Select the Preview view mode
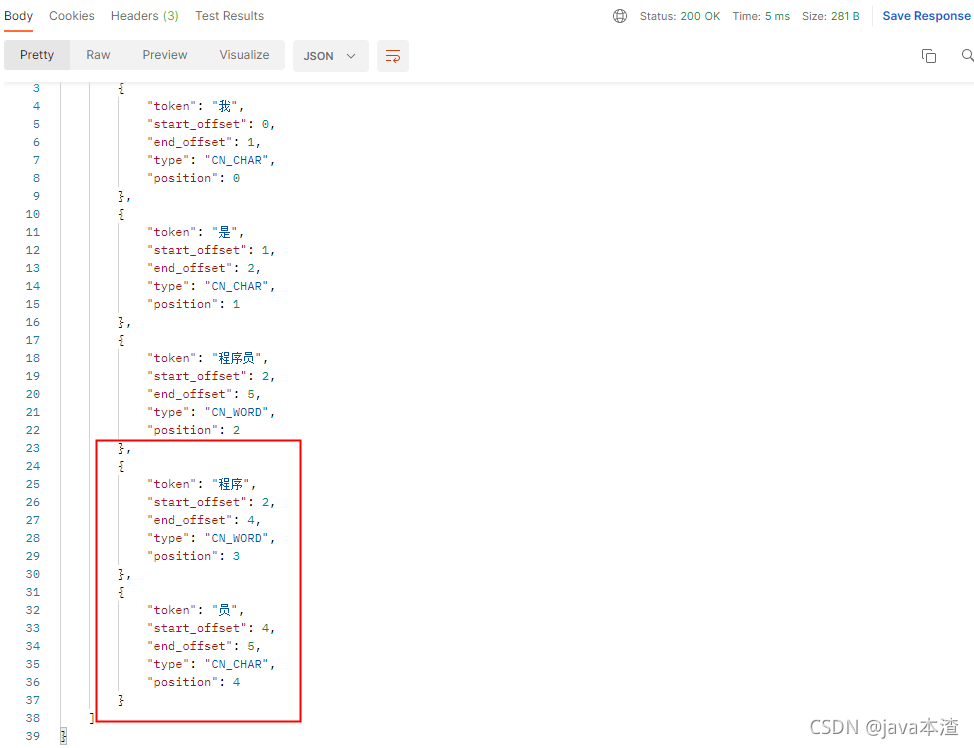 click(x=165, y=55)
